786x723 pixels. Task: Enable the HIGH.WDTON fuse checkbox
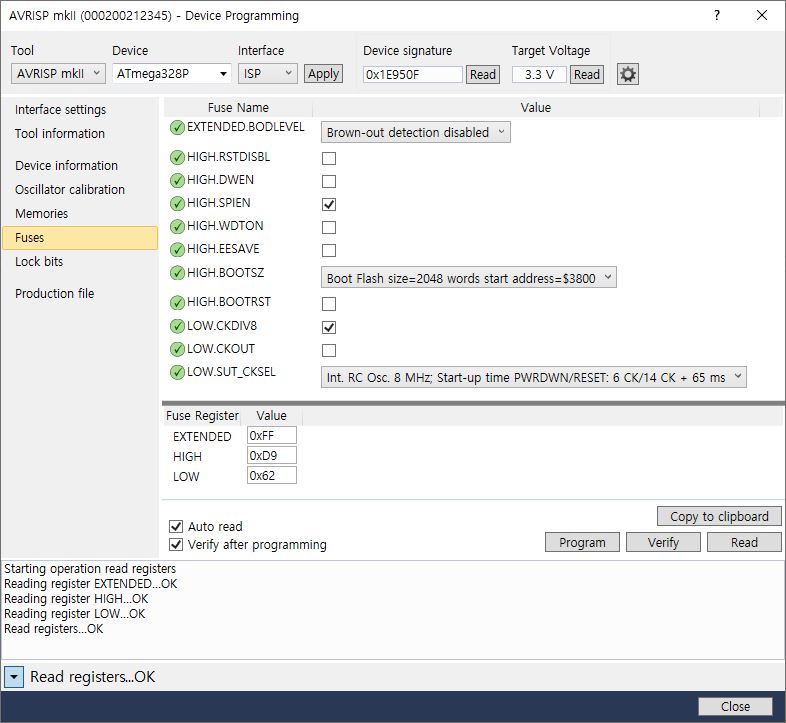click(x=329, y=228)
